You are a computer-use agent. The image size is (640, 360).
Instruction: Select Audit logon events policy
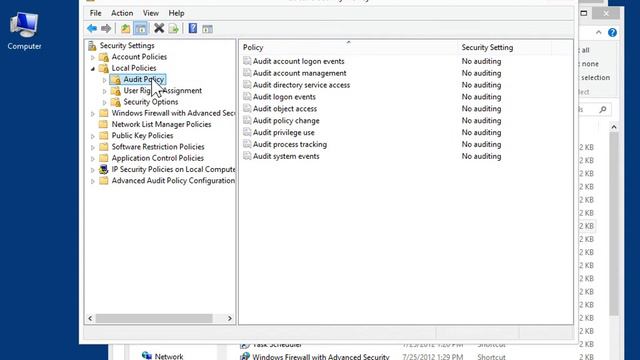coord(284,97)
